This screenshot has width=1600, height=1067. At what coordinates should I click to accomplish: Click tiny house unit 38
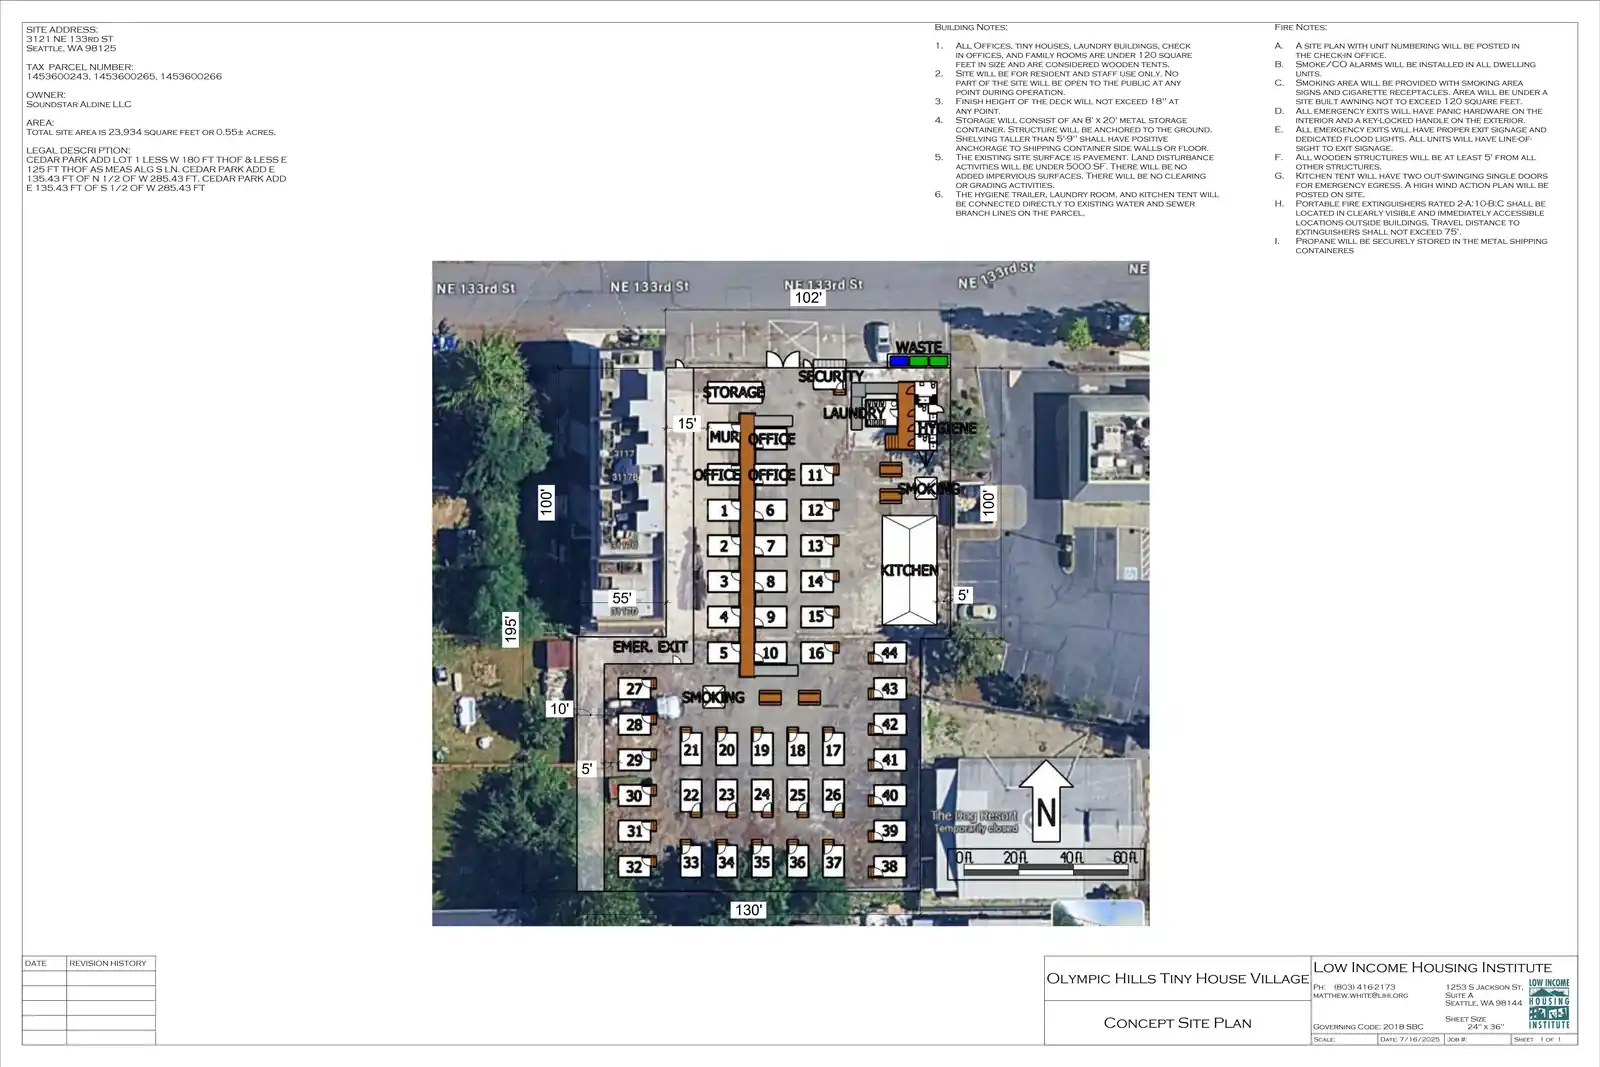coord(889,867)
